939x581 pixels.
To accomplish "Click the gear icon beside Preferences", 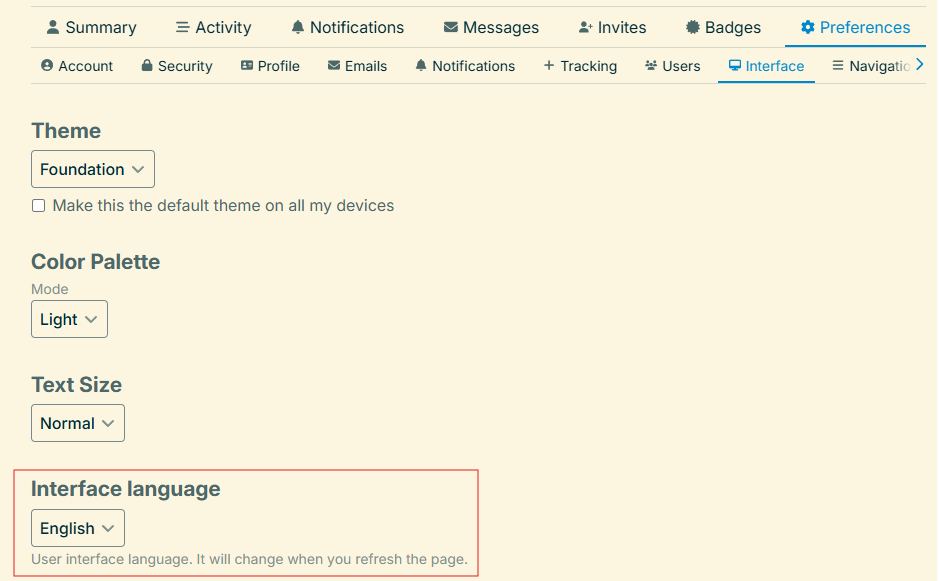I will (x=807, y=27).
